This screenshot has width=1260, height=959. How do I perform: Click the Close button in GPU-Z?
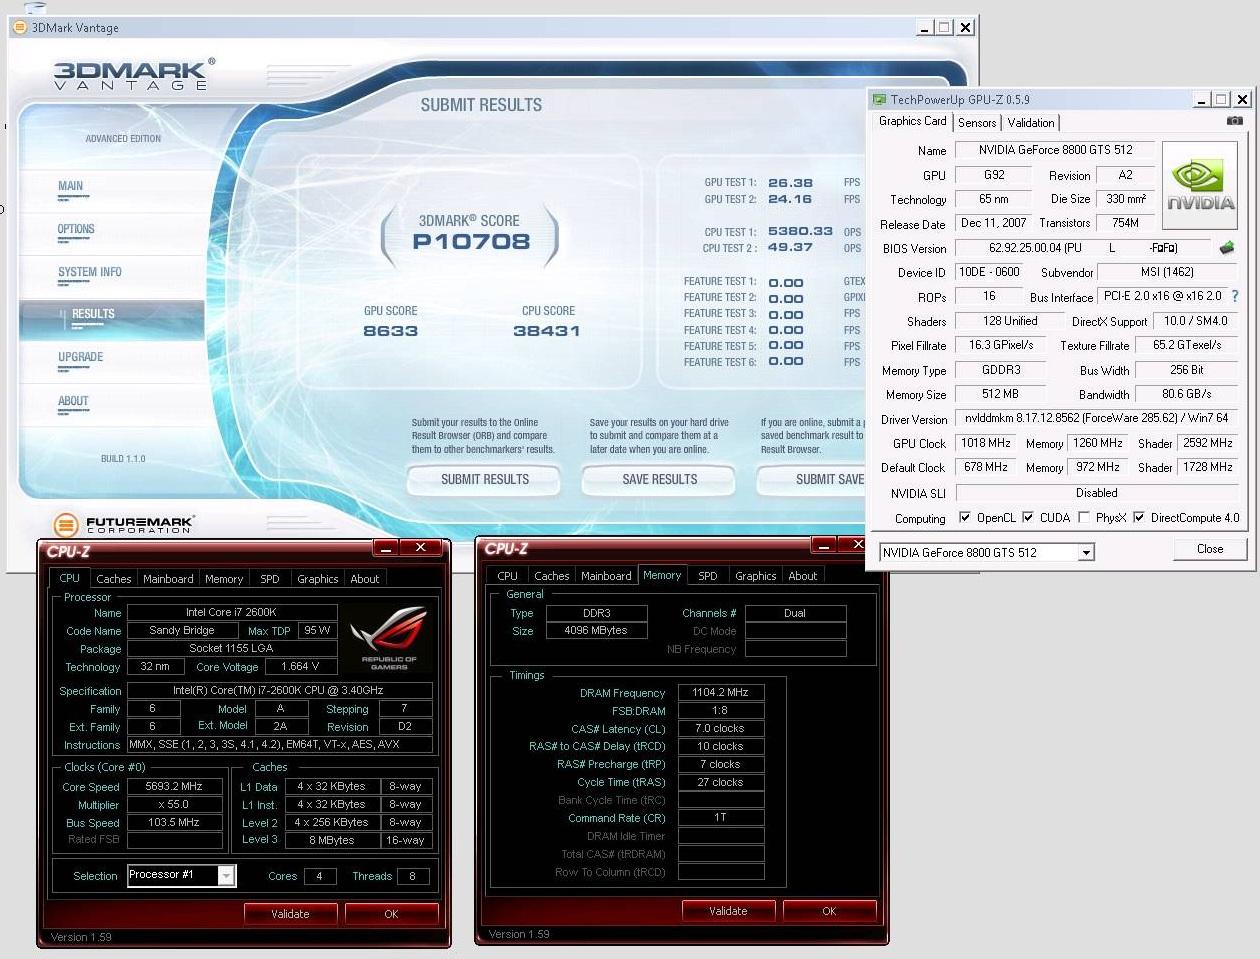pyautogui.click(x=1210, y=549)
